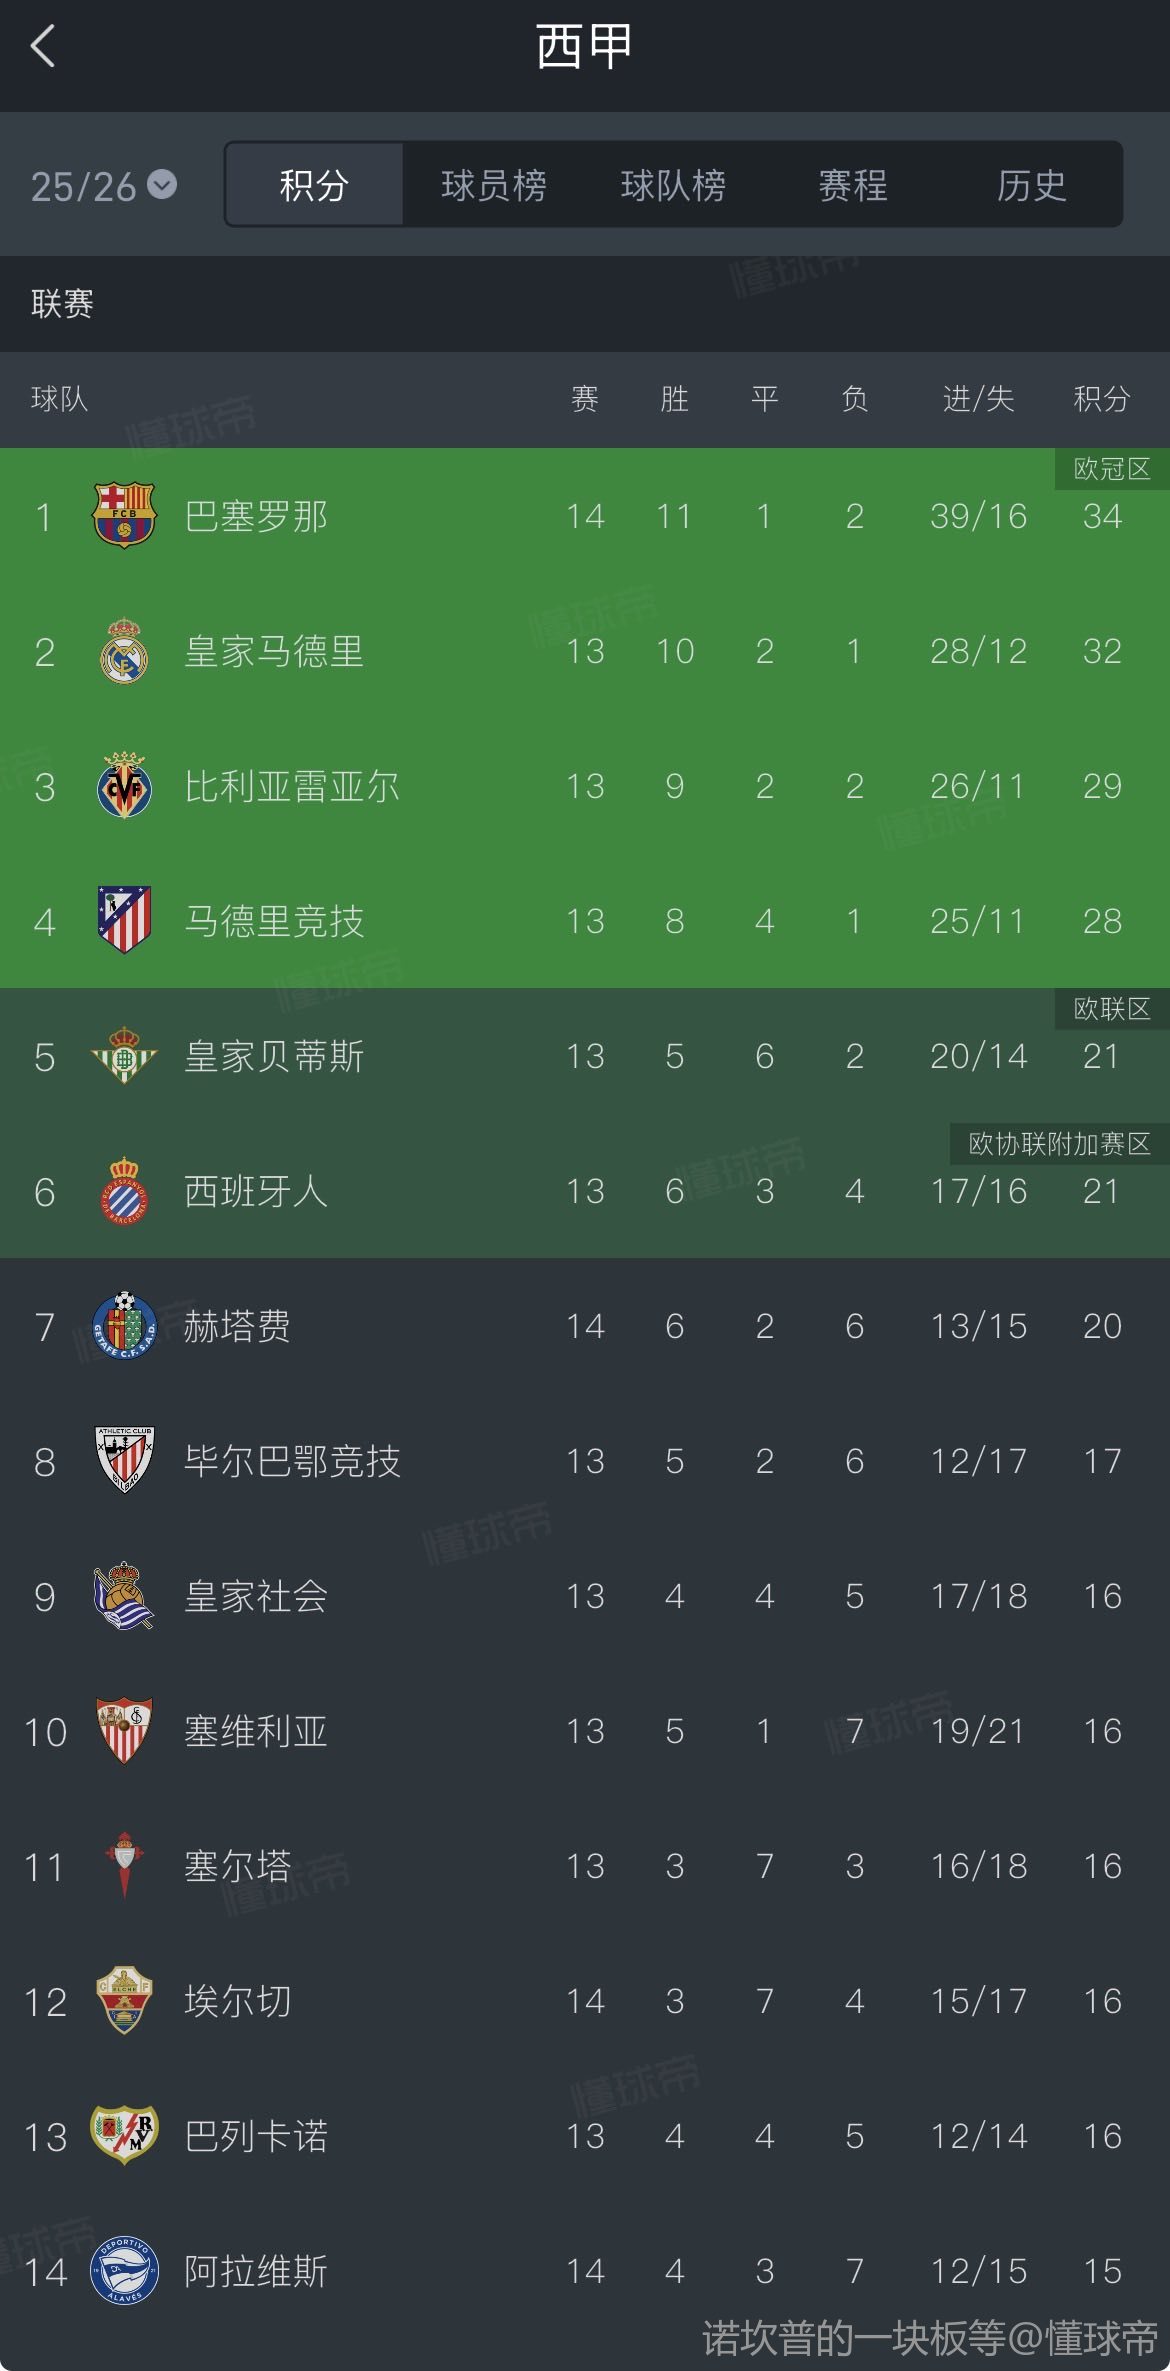Open team page for 塞维利亚
Viewport: 1170px width, 2371px height.
click(256, 1732)
